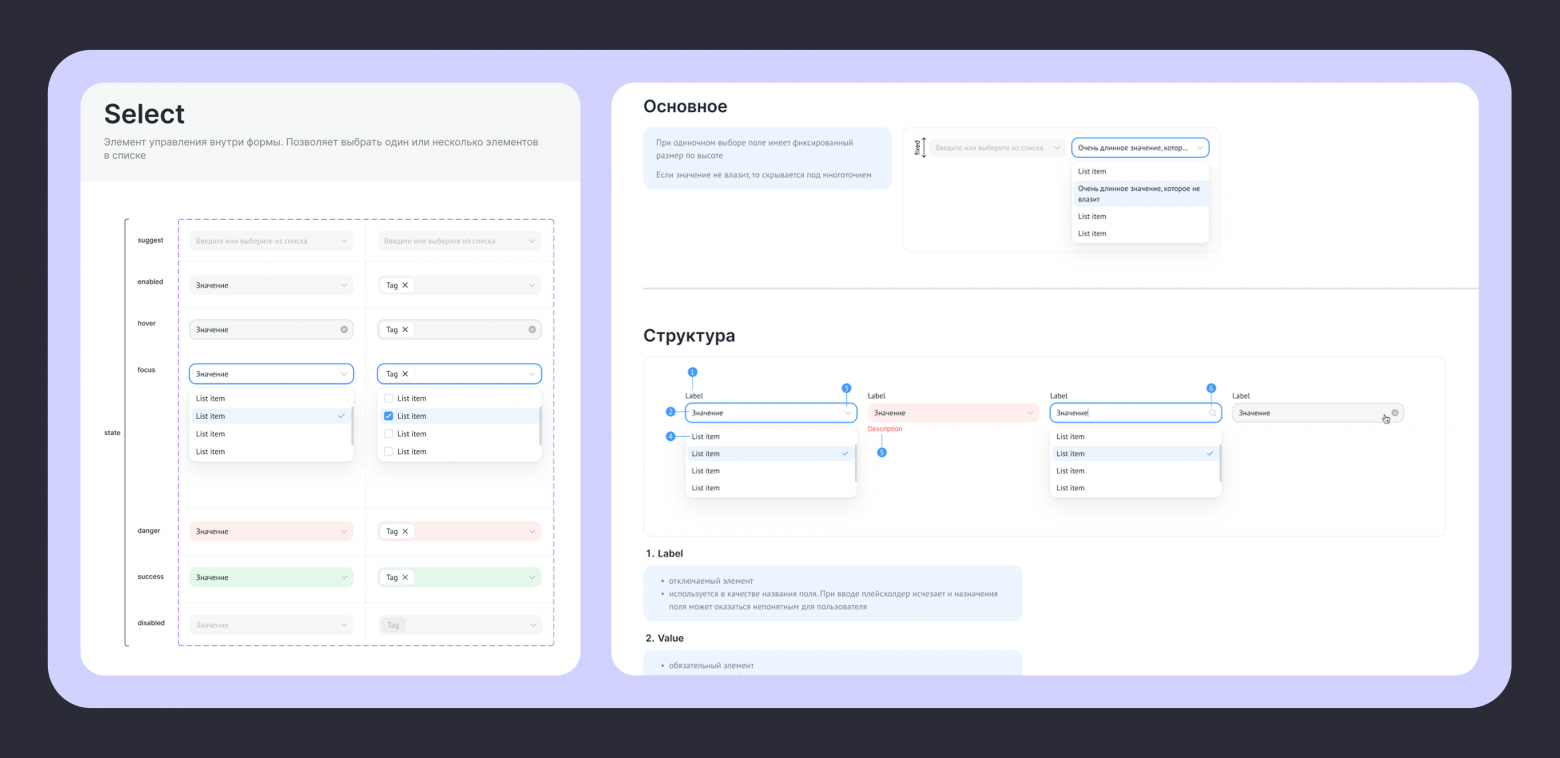
Task: Open the success Значение select chevron
Action: (x=344, y=577)
